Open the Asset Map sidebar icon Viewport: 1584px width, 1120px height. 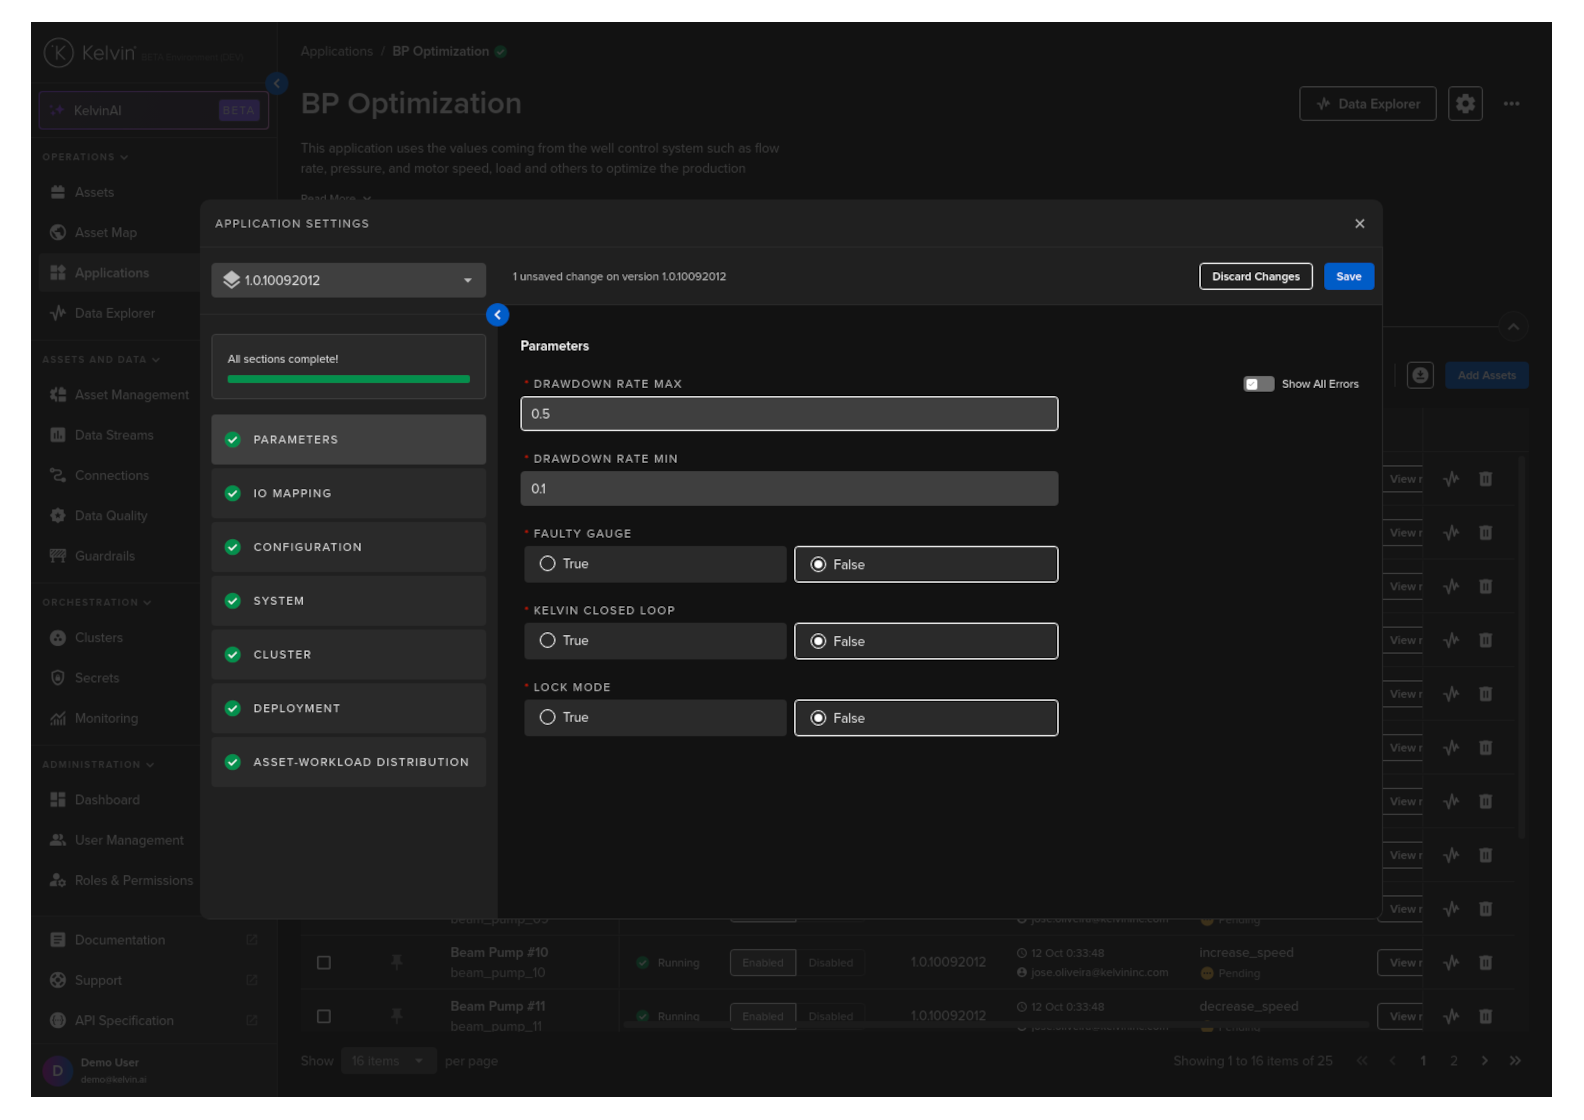(58, 233)
